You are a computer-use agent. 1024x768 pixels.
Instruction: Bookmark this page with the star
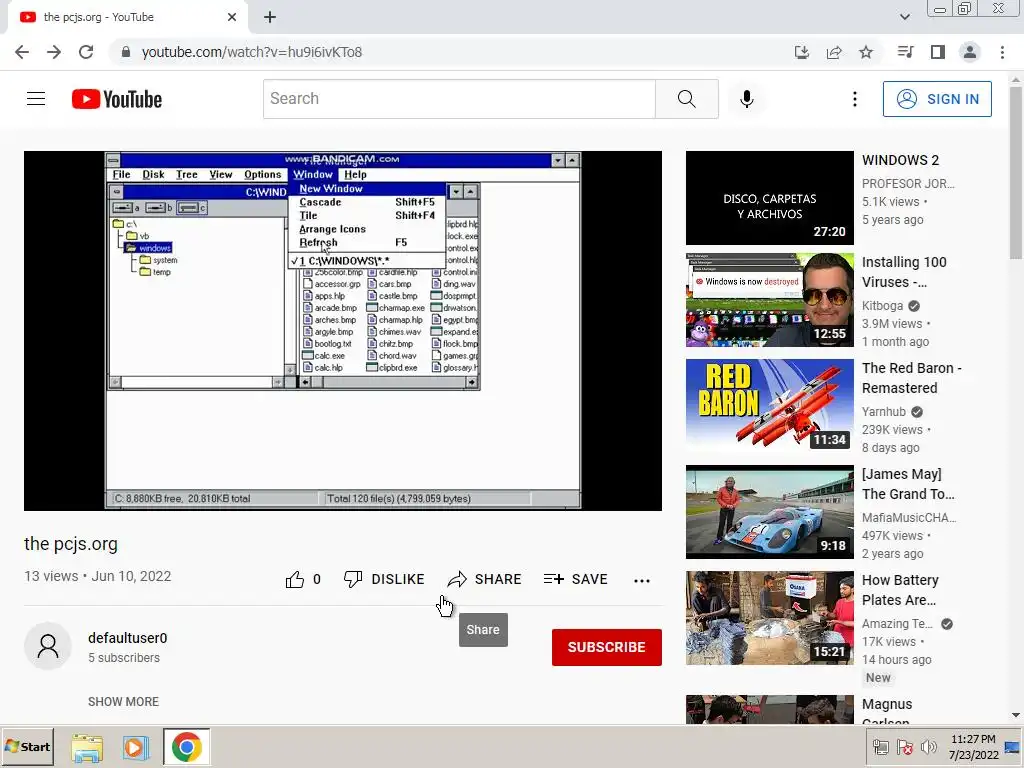coord(866,52)
